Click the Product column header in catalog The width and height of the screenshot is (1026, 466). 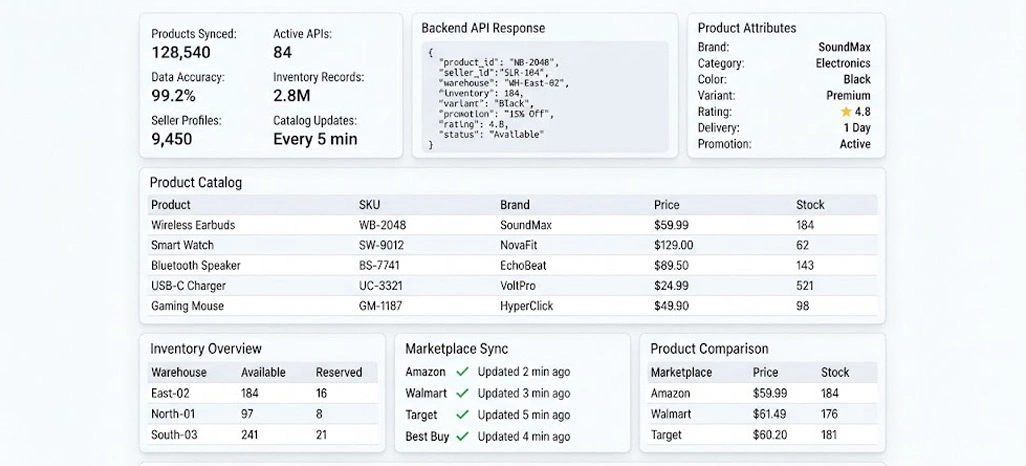(171, 205)
